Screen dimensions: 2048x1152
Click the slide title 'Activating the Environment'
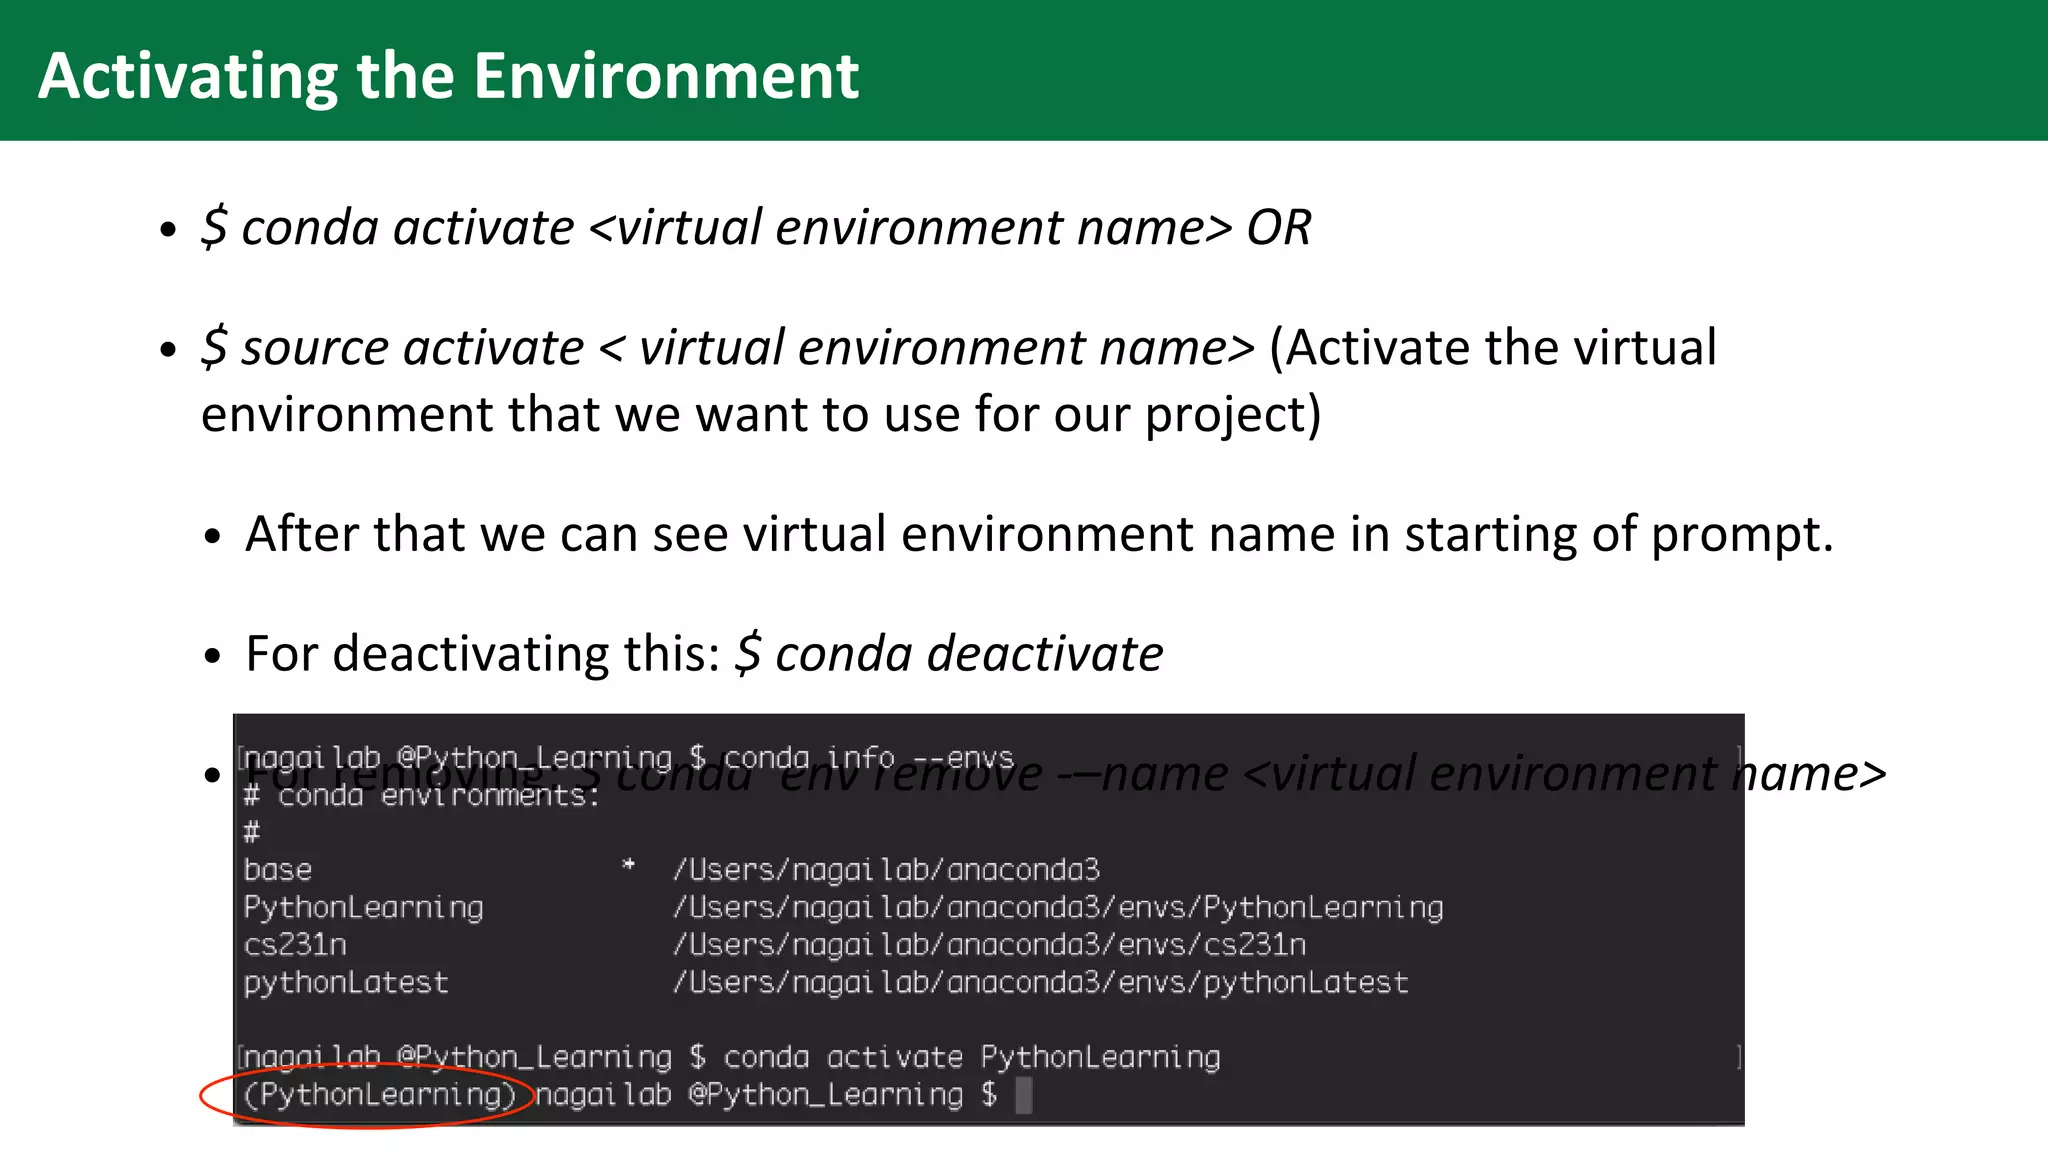[448, 76]
